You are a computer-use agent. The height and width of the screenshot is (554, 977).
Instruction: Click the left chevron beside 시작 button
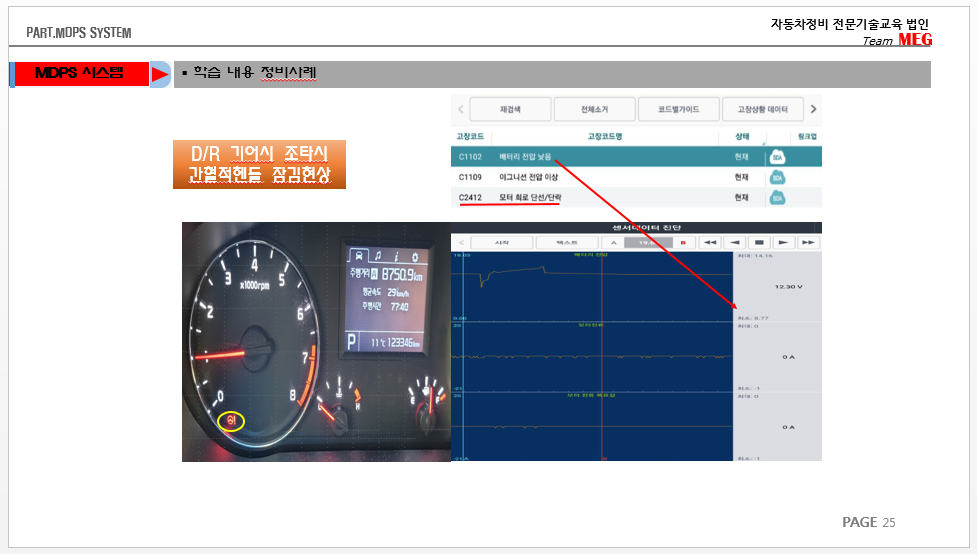click(x=460, y=242)
